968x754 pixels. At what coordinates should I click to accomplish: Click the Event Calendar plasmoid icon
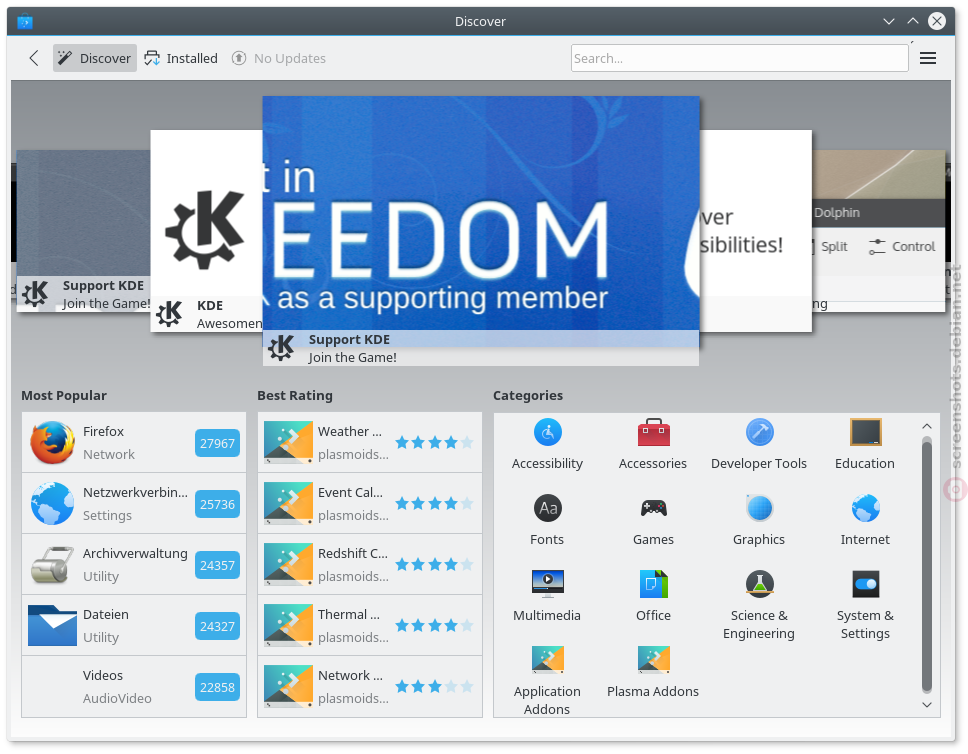pos(288,503)
